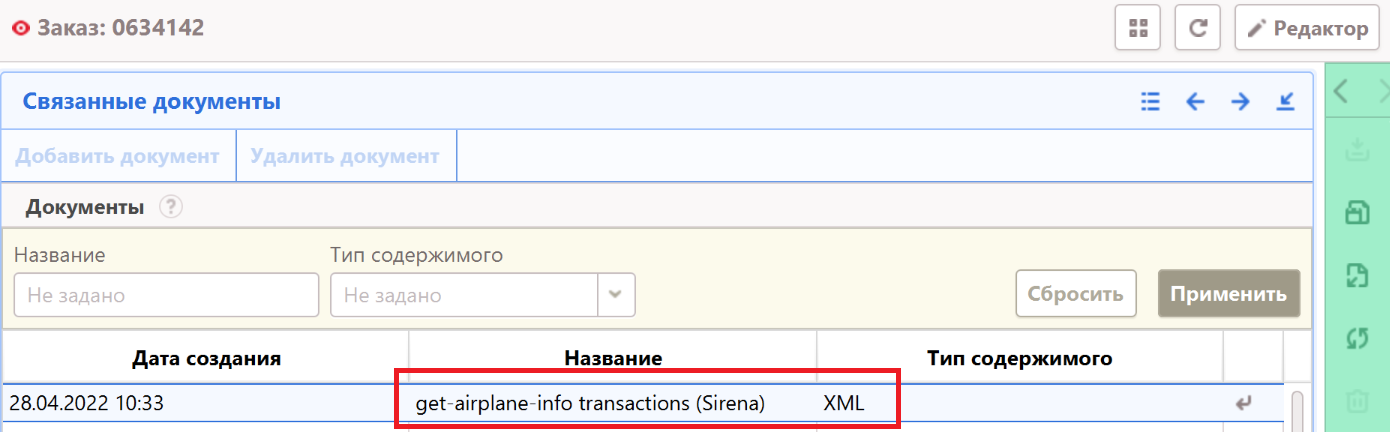The image size is (1390, 432).
Task: Click the grid layout icon button
Action: click(1137, 28)
